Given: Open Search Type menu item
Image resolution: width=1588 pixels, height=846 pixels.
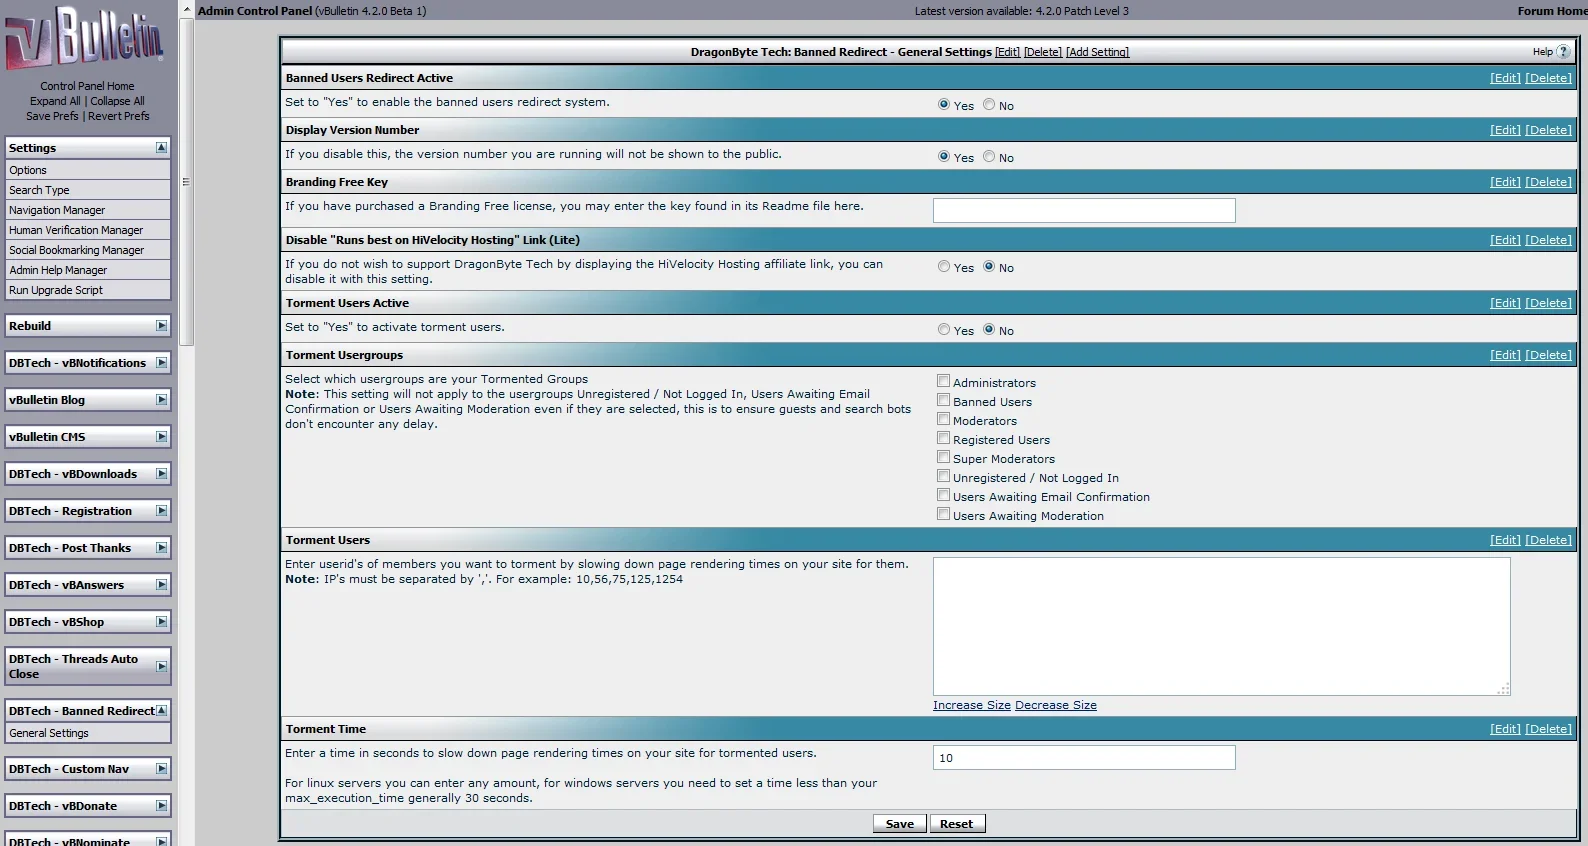Looking at the screenshot, I should coord(87,190).
